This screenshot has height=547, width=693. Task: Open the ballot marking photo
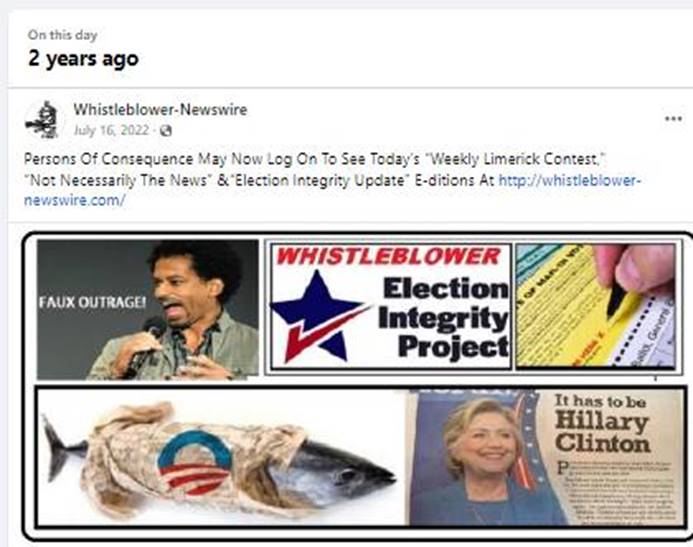pyautogui.click(x=596, y=306)
